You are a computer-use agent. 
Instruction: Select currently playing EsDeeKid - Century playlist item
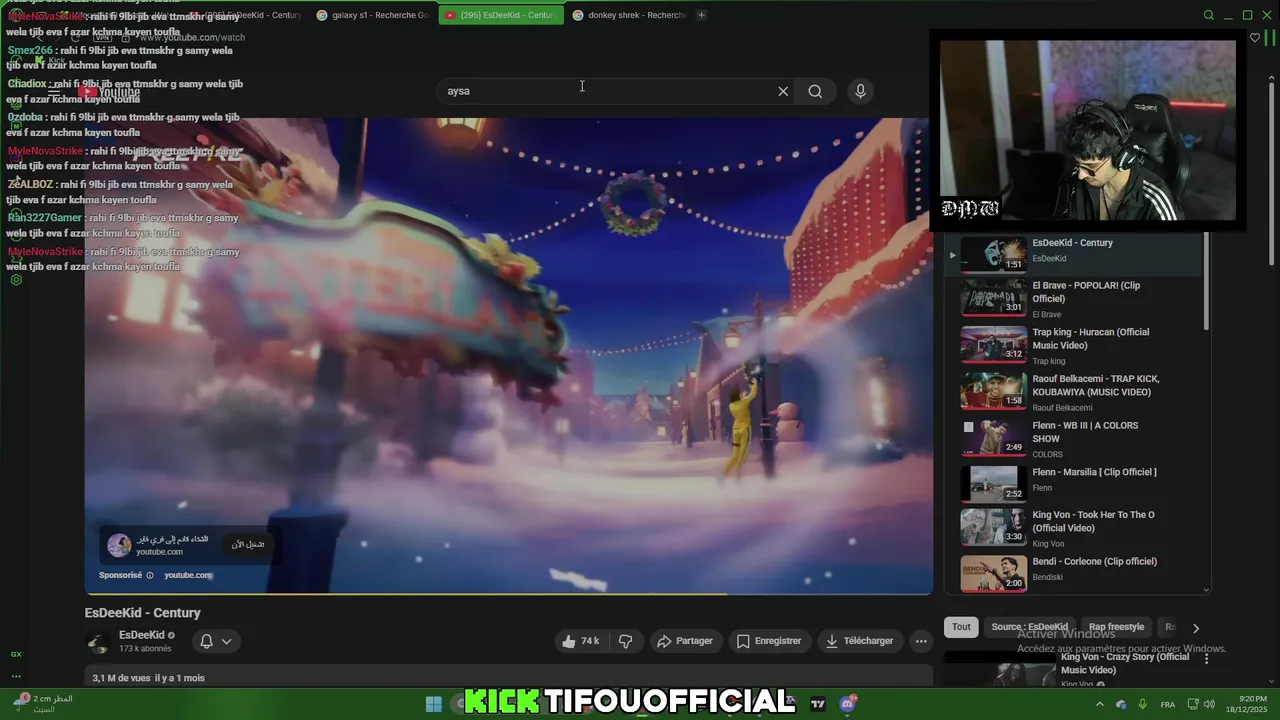point(1074,254)
